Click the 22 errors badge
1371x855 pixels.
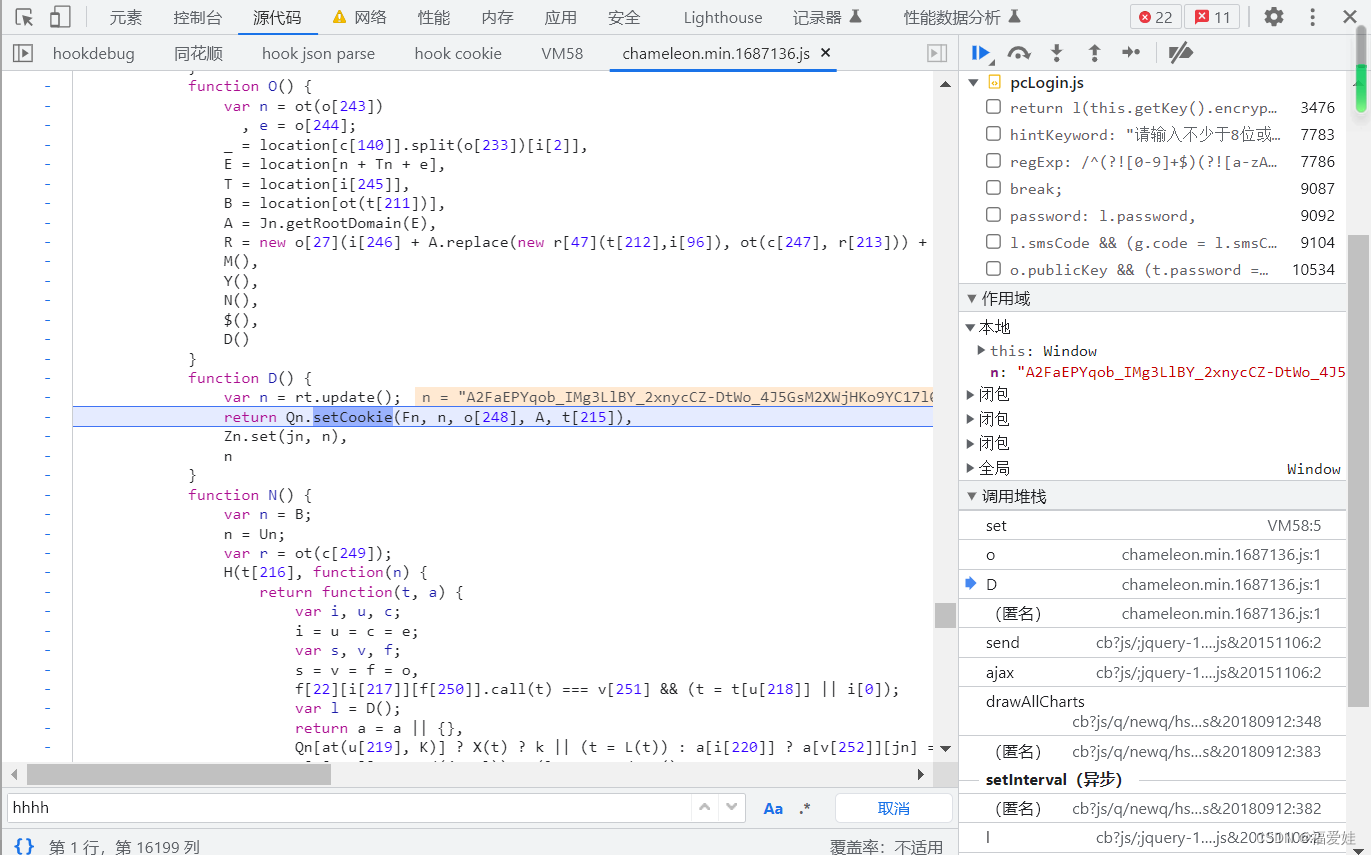point(1155,17)
